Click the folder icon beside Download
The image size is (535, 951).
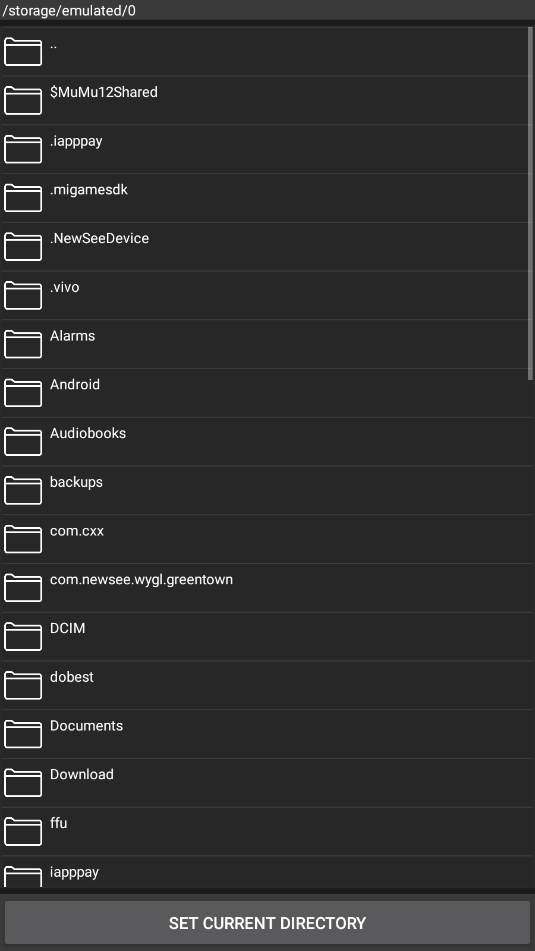(23, 783)
